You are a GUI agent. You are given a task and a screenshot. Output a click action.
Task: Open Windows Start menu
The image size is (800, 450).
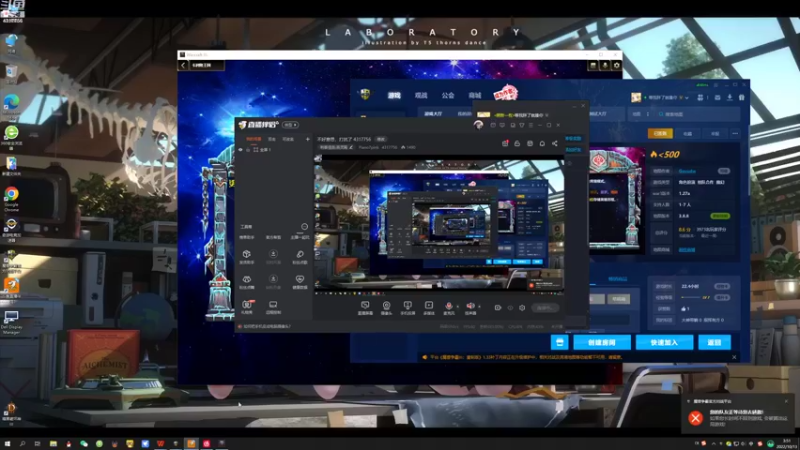tap(7, 443)
